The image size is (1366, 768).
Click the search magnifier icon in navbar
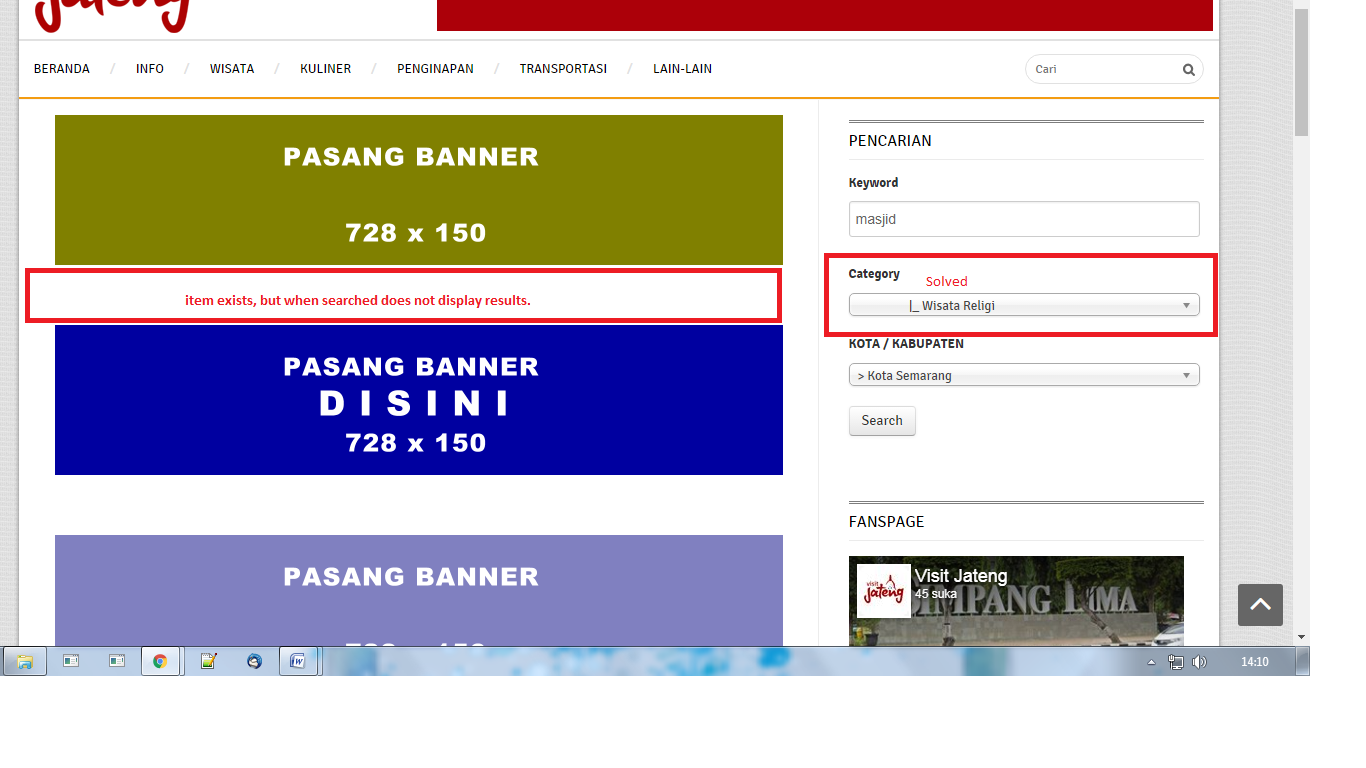coord(1188,70)
